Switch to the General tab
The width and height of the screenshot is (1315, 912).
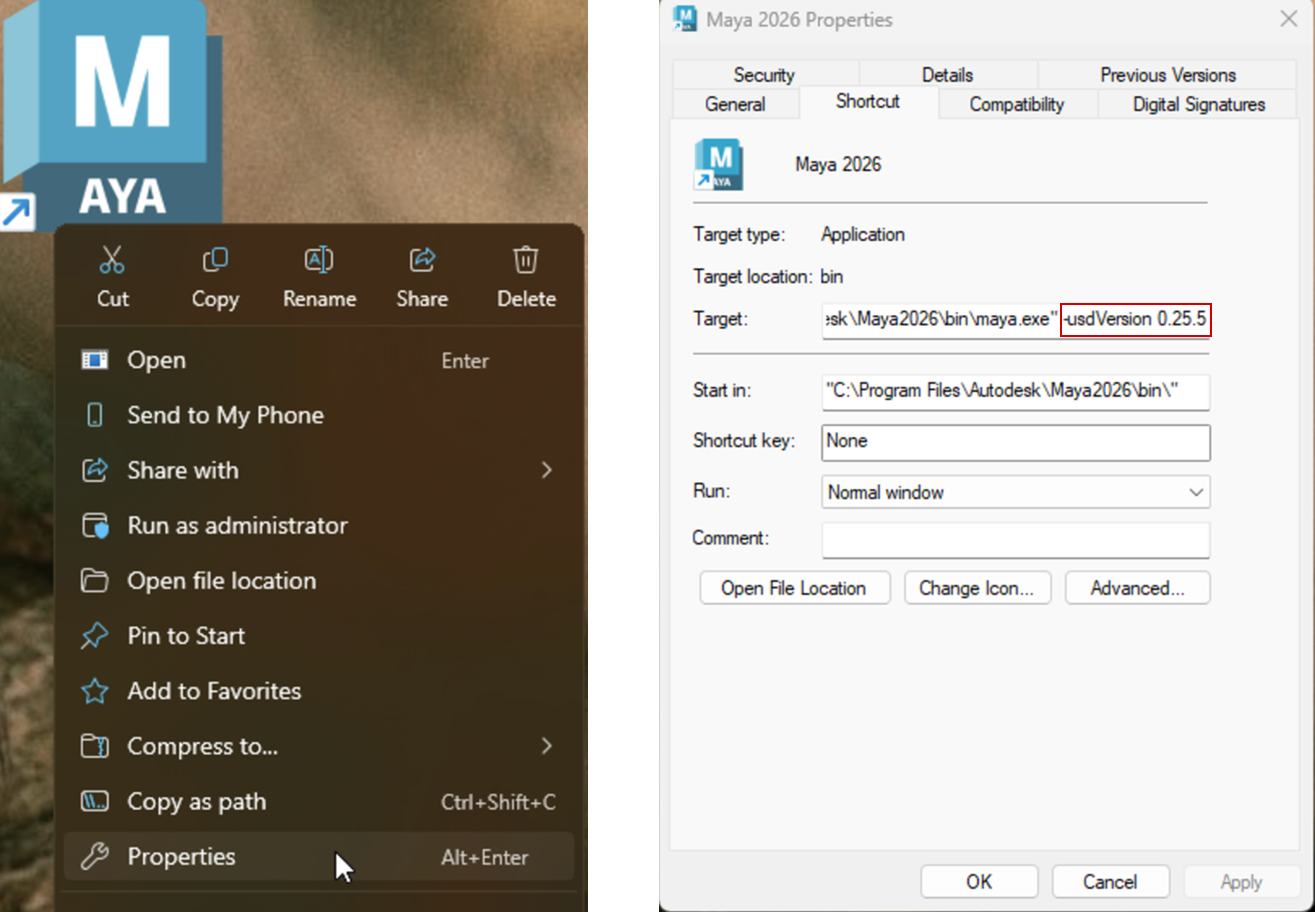coord(735,104)
